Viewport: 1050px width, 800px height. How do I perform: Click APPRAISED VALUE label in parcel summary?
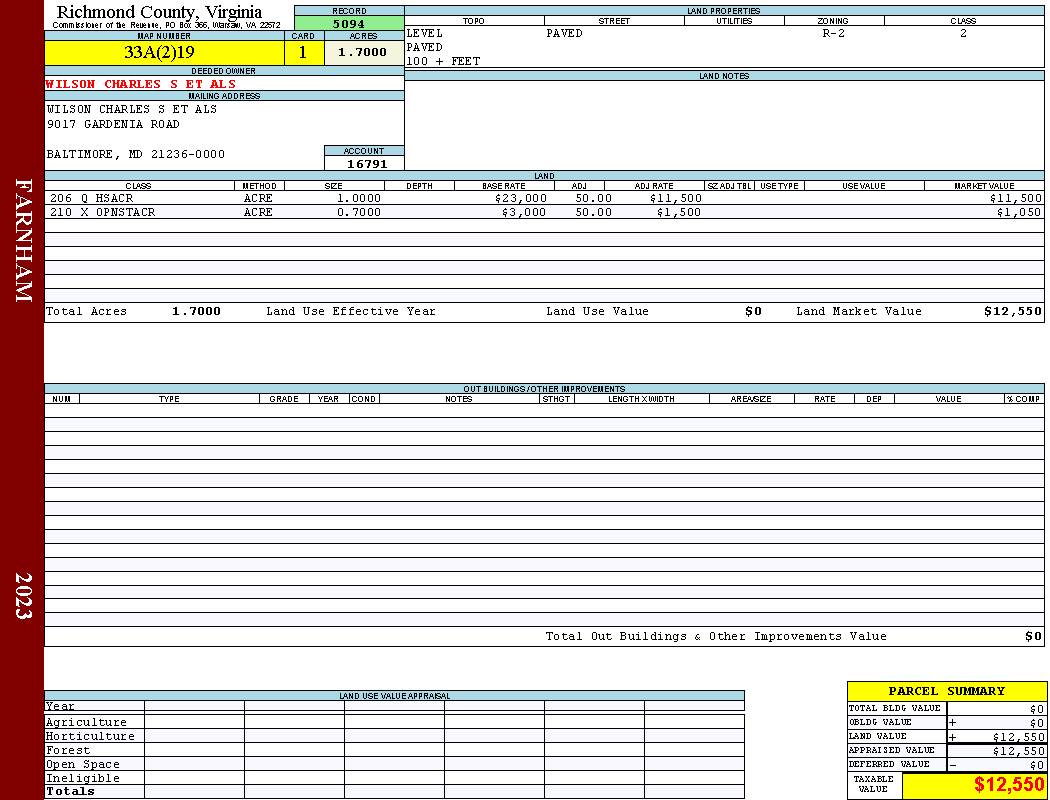891,750
